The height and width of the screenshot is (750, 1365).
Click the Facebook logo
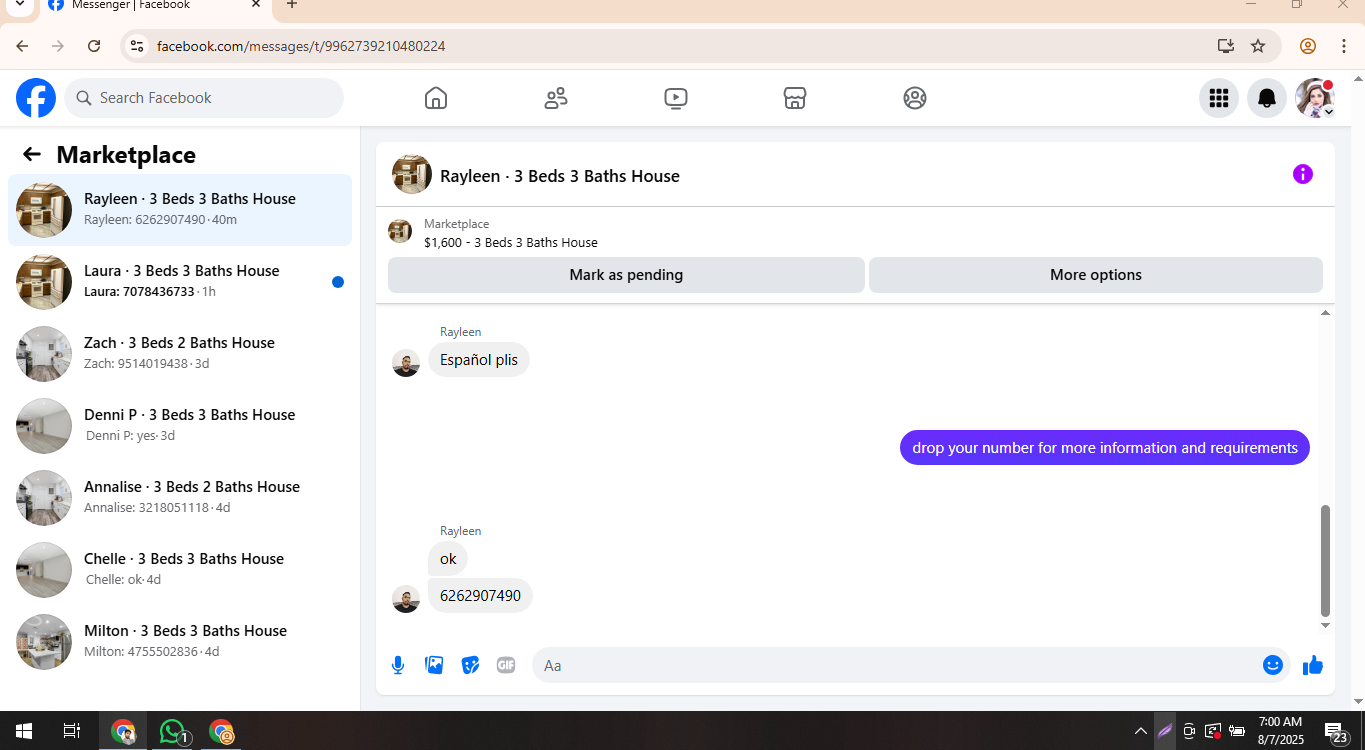[x=36, y=98]
